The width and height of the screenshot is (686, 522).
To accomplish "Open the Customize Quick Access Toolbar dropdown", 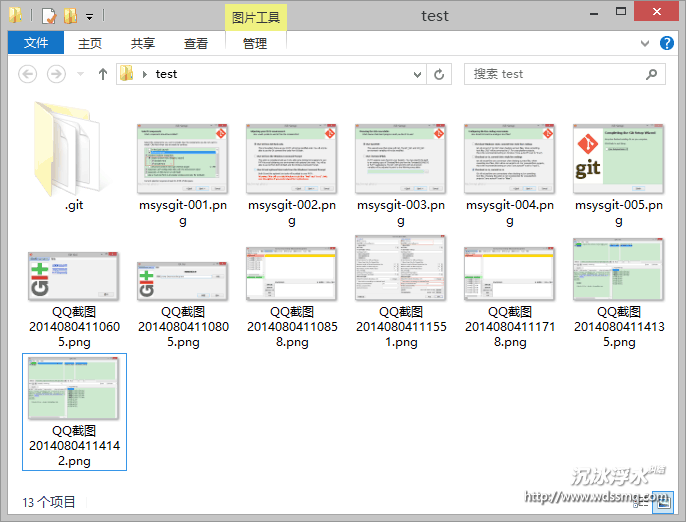I will click(89, 17).
